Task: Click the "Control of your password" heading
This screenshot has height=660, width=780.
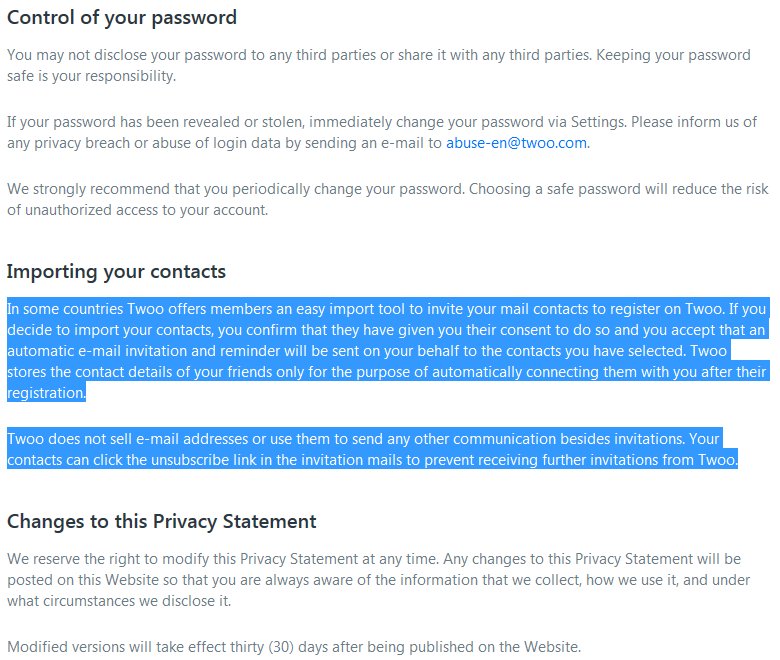Action: (122, 18)
